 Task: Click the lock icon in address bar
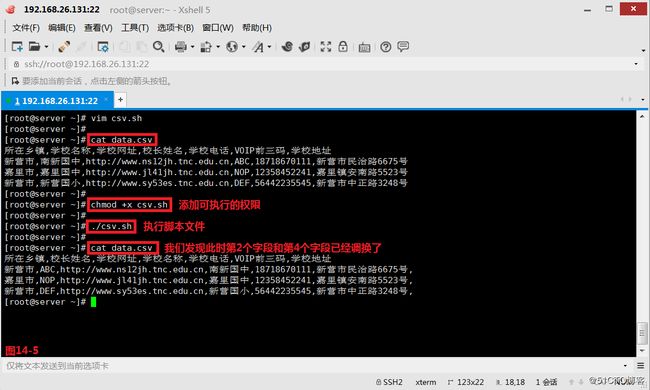[17, 64]
